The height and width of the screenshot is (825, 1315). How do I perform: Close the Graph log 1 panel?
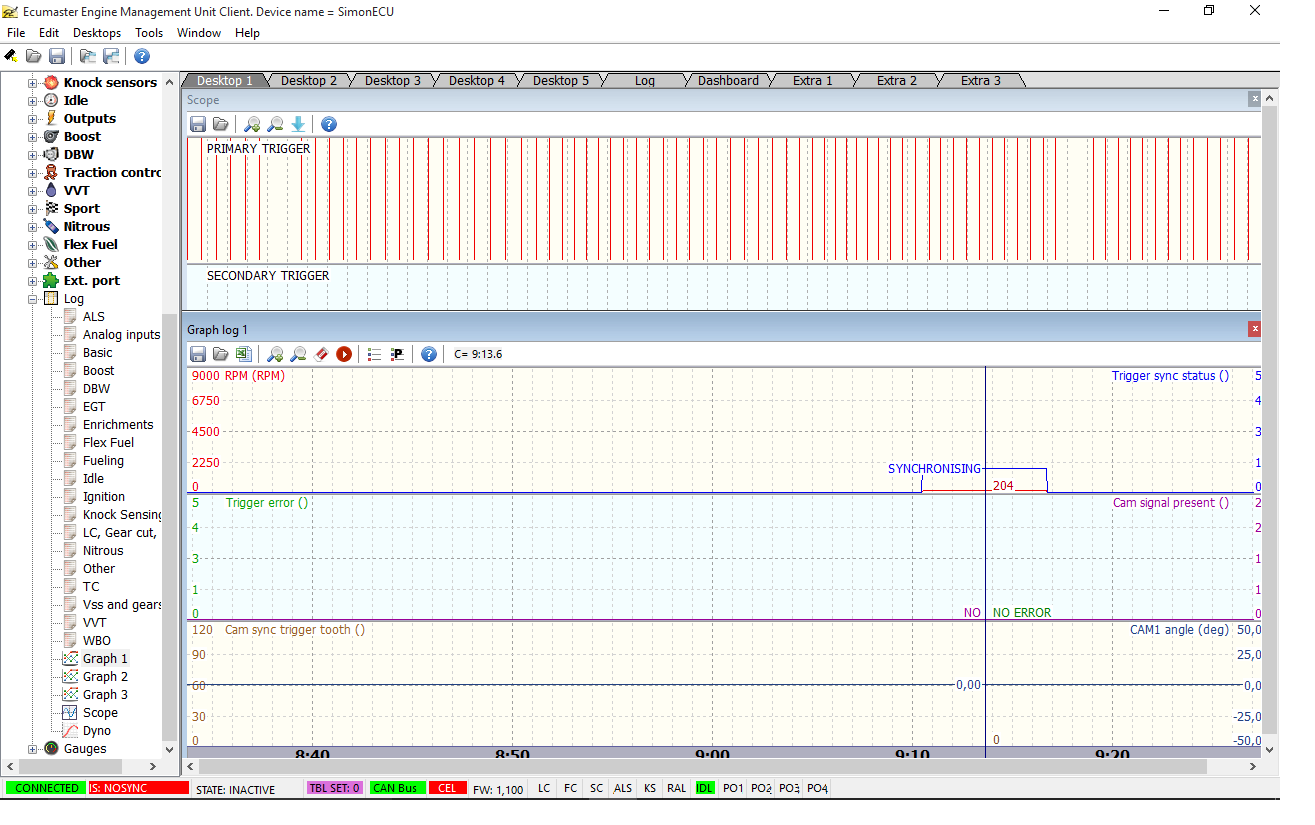[1254, 329]
